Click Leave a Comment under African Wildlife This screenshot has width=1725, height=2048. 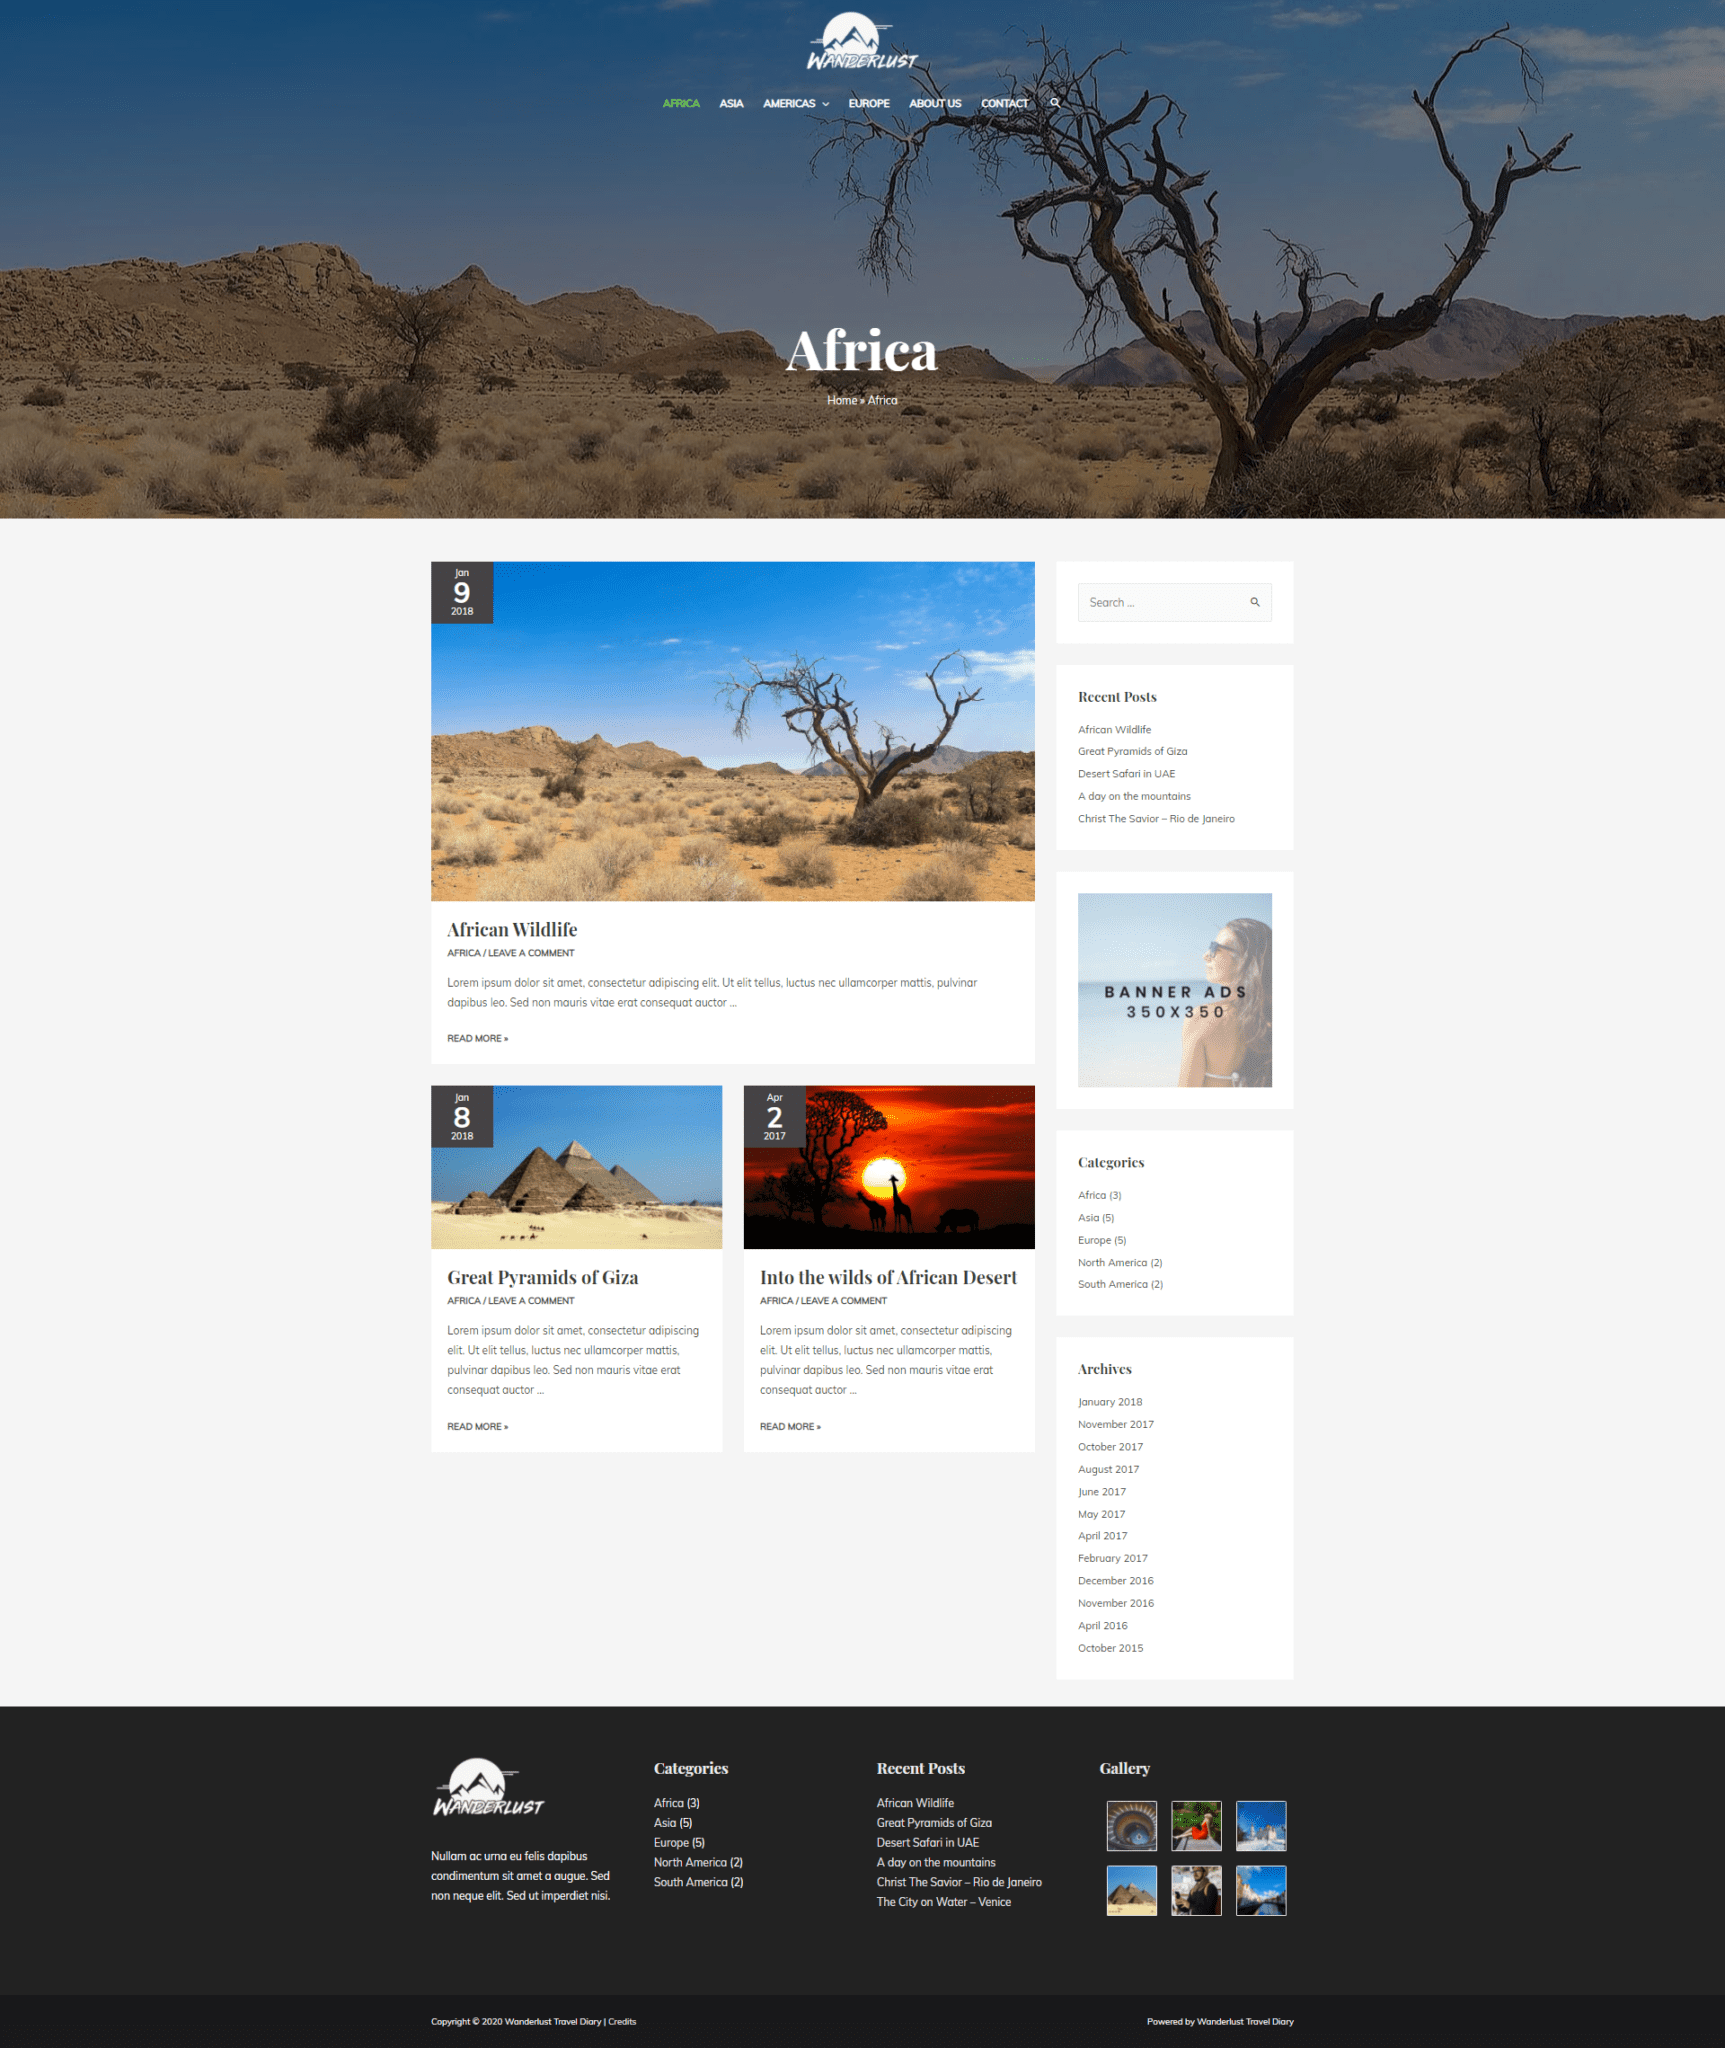click(x=531, y=953)
